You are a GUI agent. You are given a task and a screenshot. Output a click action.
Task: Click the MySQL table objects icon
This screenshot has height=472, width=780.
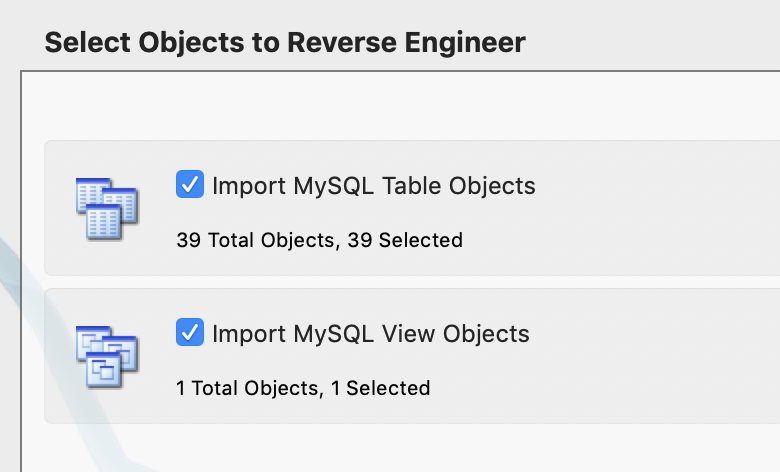tap(107, 208)
